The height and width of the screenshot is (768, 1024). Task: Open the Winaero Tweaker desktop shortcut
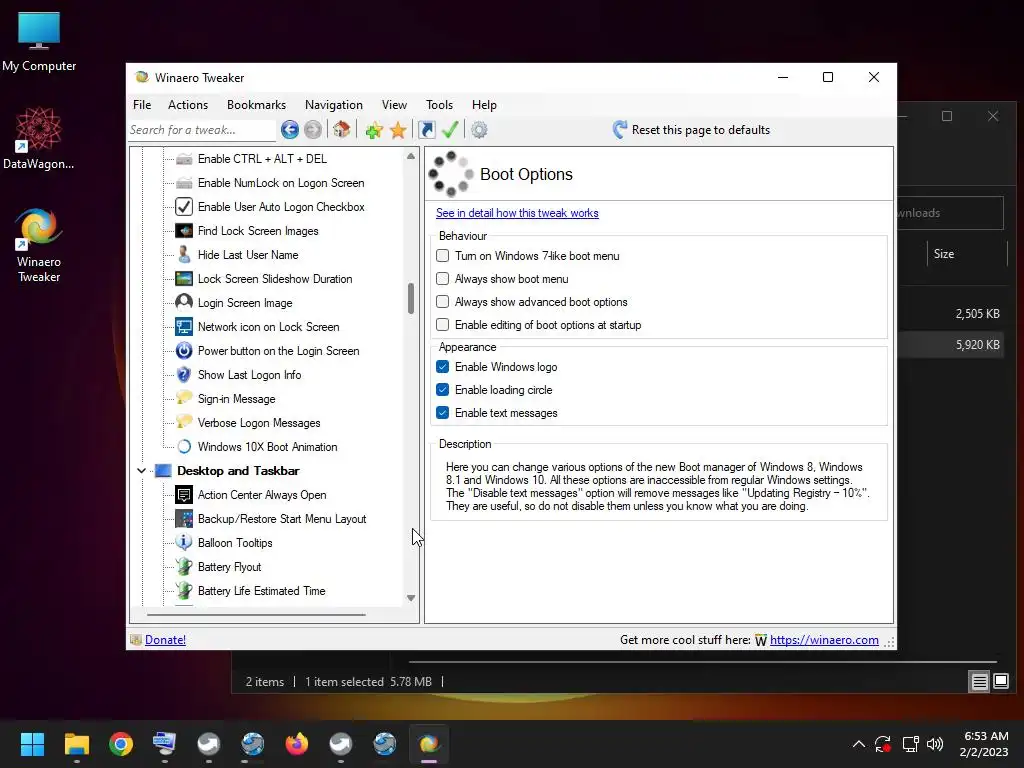pyautogui.click(x=39, y=246)
